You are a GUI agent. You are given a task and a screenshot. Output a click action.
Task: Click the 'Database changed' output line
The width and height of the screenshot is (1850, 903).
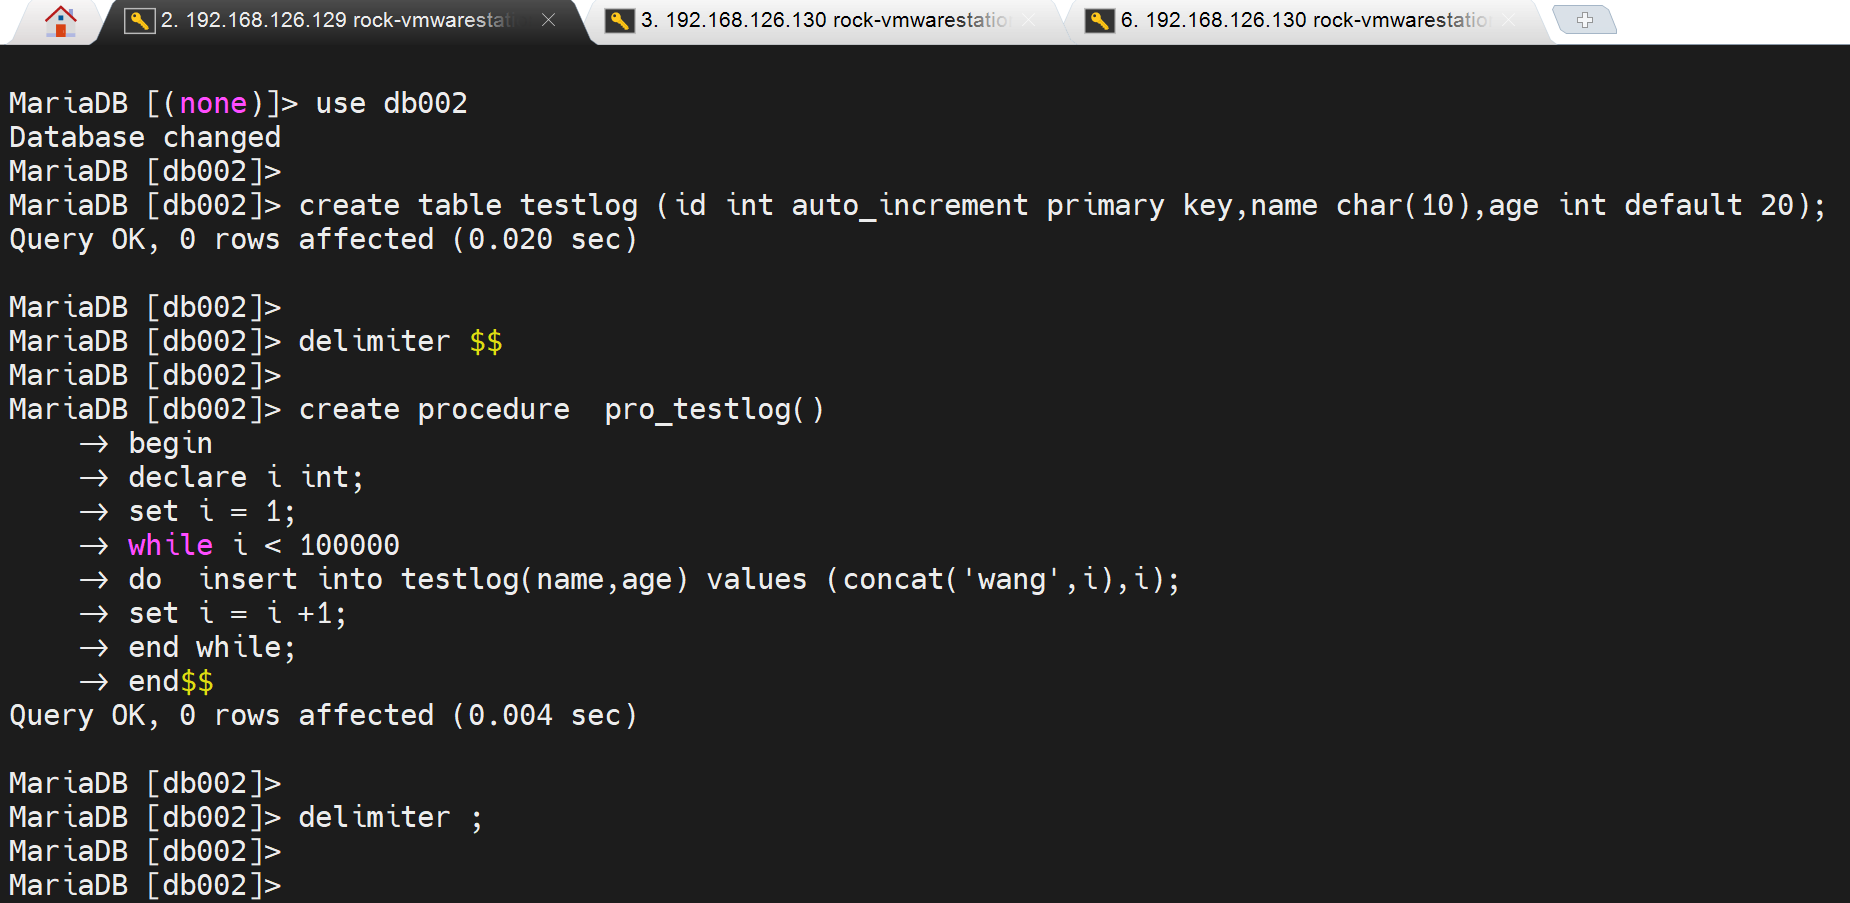coord(145,138)
